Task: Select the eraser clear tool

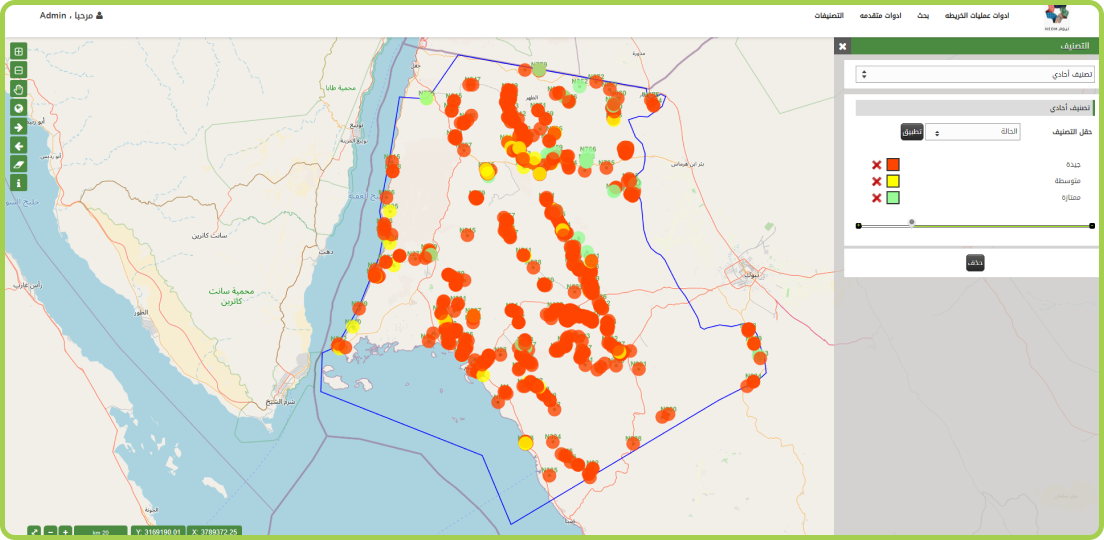Action: pyautogui.click(x=18, y=164)
